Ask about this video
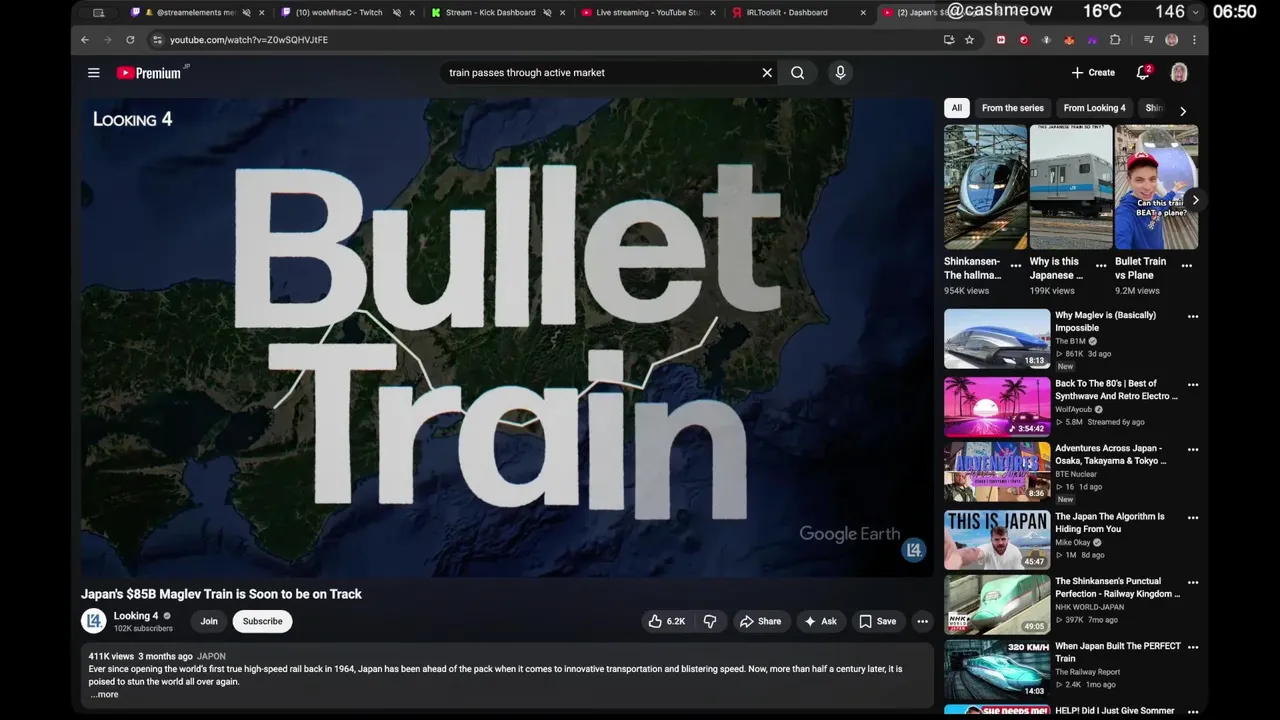This screenshot has height=720, width=1280. (x=820, y=621)
